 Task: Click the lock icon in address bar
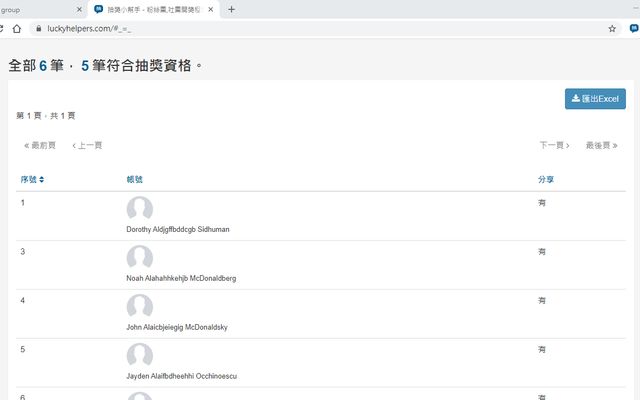click(x=39, y=29)
